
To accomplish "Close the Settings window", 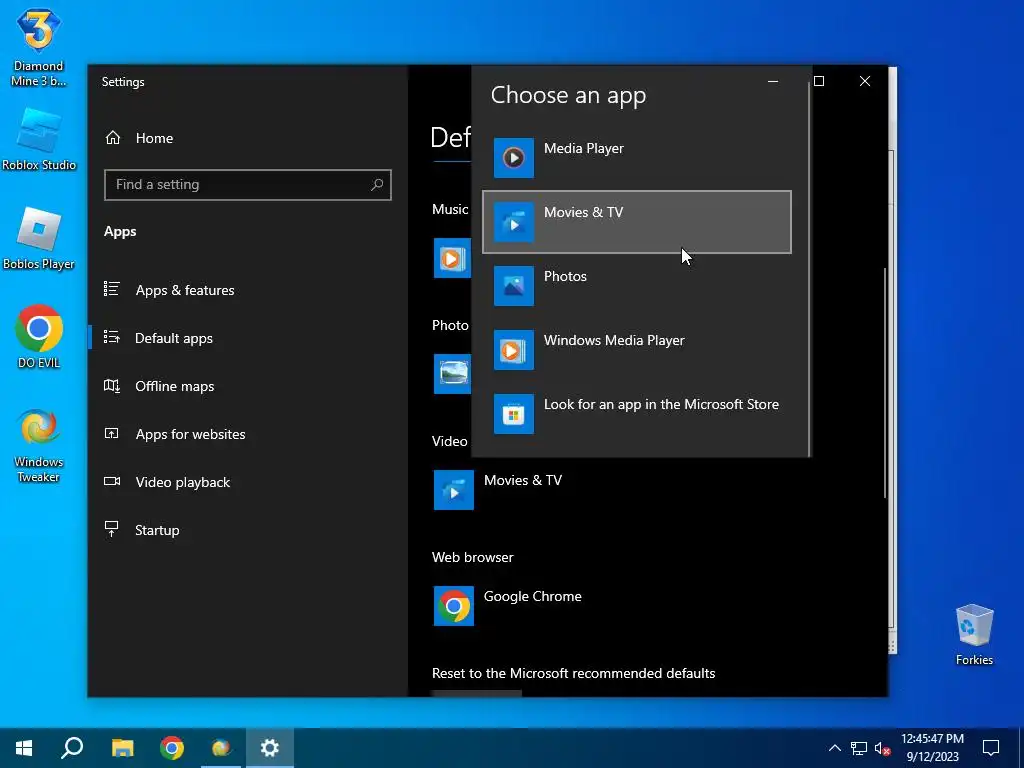I will click(865, 81).
